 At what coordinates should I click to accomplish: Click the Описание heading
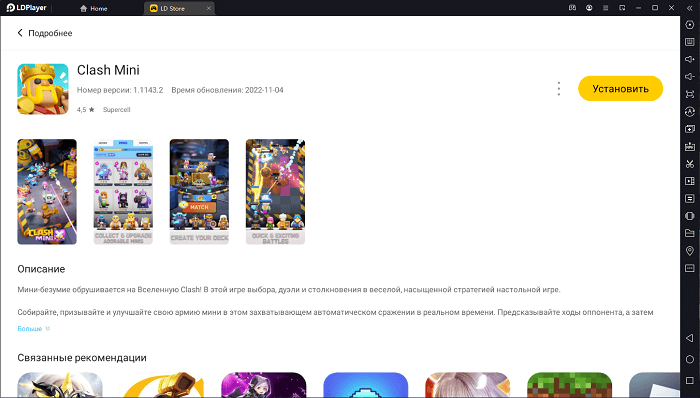(41, 269)
